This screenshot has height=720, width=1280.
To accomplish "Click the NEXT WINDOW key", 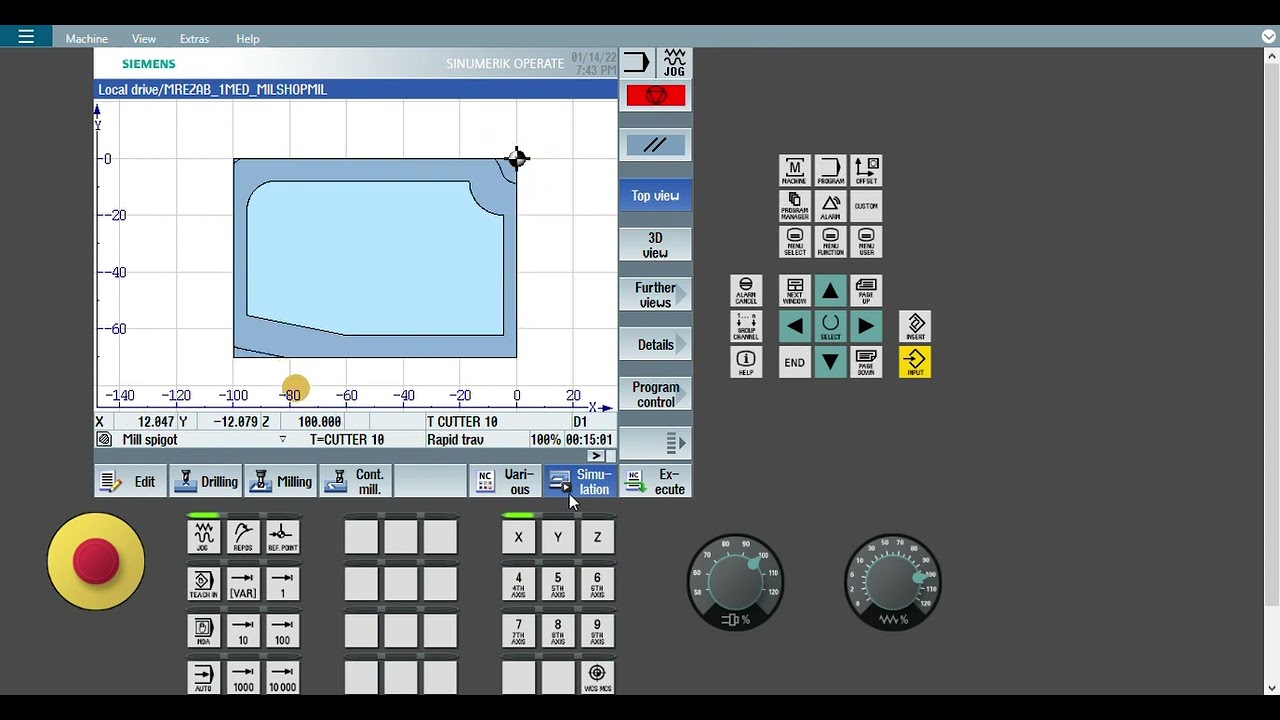I will coord(794,291).
